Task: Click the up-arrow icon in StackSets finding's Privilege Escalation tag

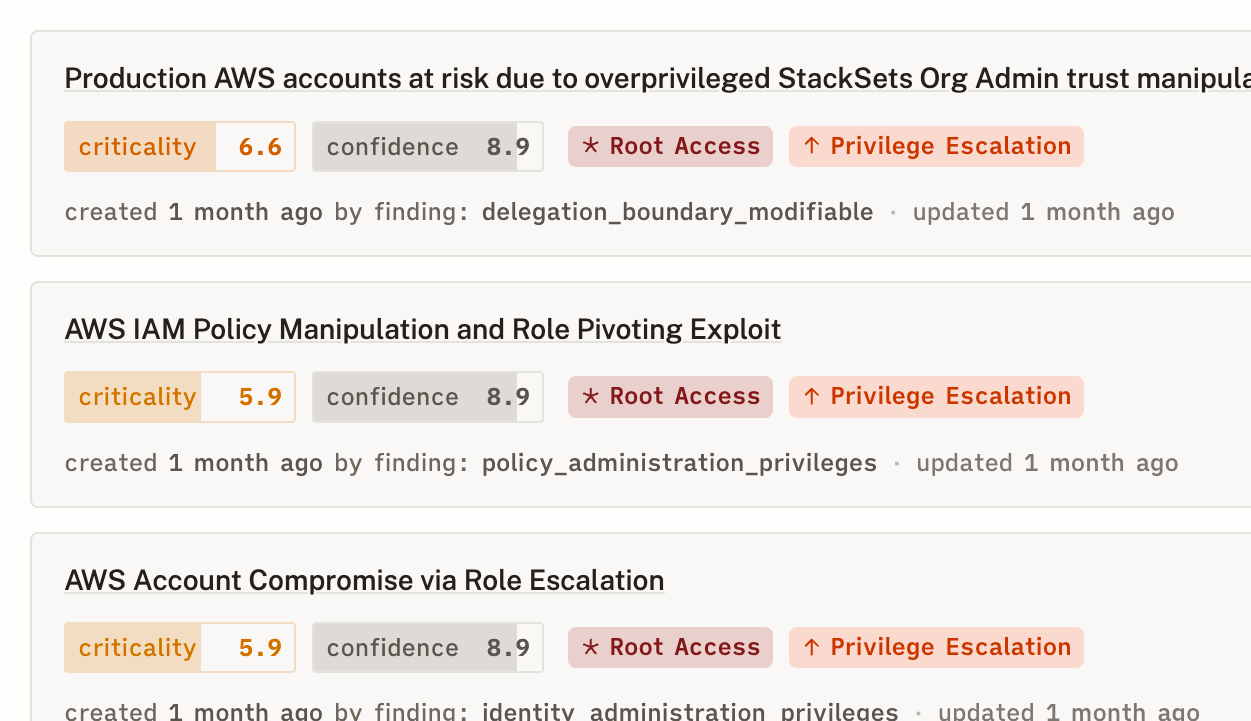Action: coord(812,146)
